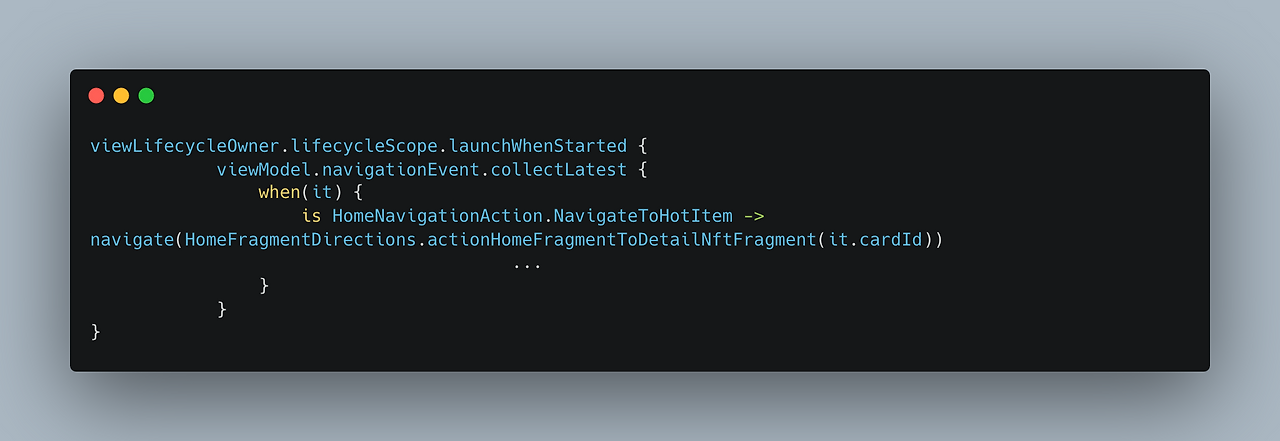Click the navigate function call
Viewport: 1280px width, 441px height.
point(132,240)
